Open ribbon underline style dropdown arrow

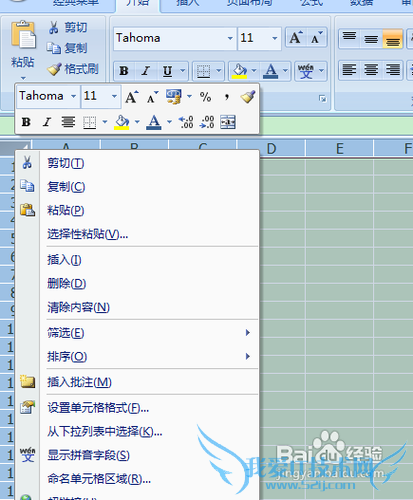tap(183, 71)
